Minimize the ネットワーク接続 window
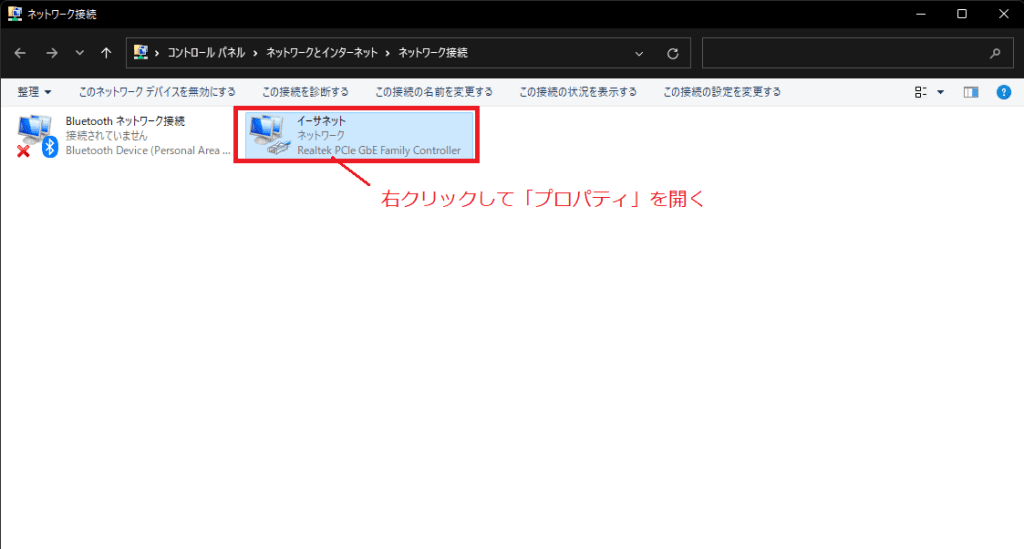The height and width of the screenshot is (549, 1024). point(921,14)
